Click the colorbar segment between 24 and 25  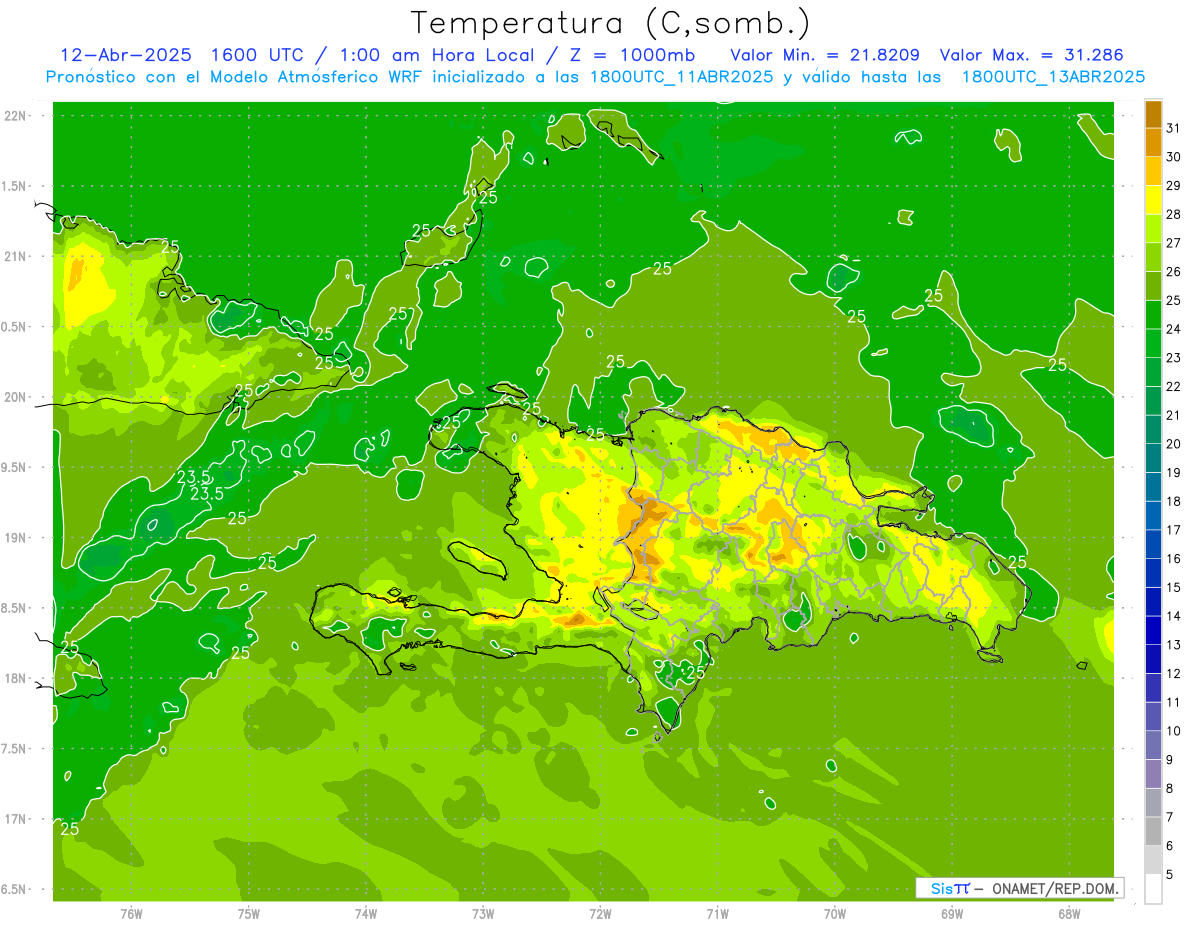[1154, 314]
